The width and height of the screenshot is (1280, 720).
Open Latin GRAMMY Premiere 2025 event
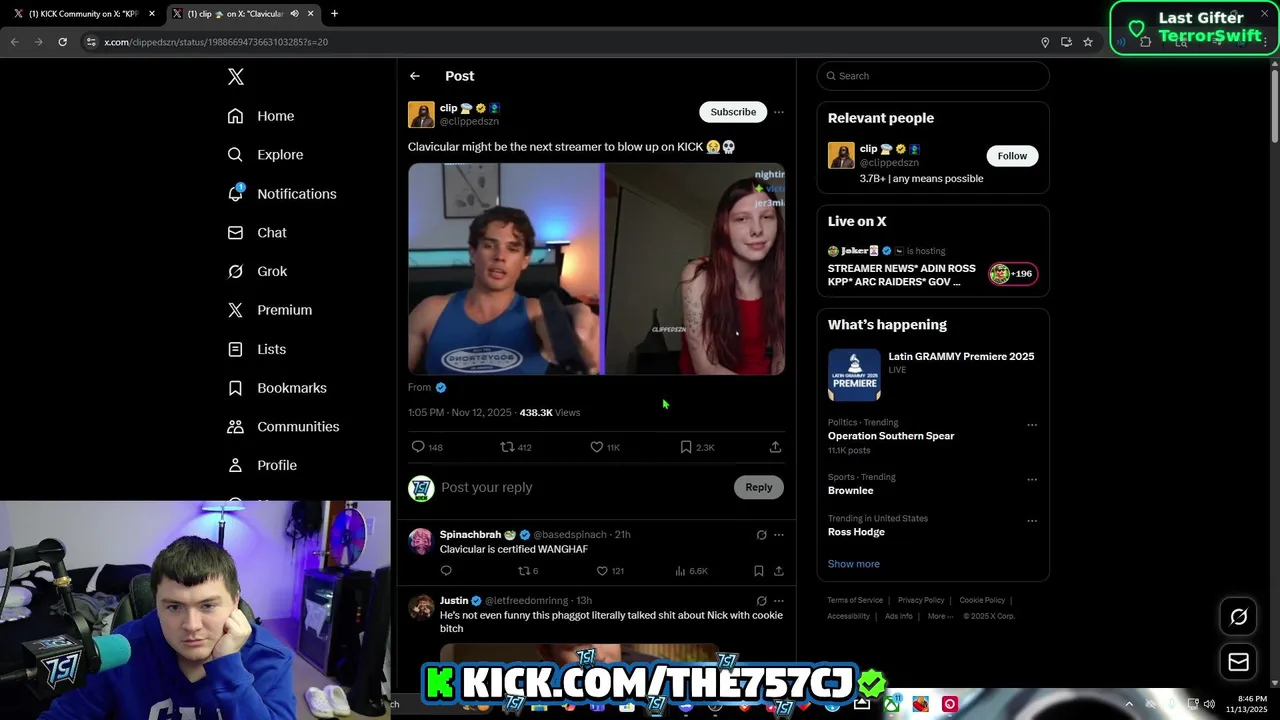coord(932,374)
